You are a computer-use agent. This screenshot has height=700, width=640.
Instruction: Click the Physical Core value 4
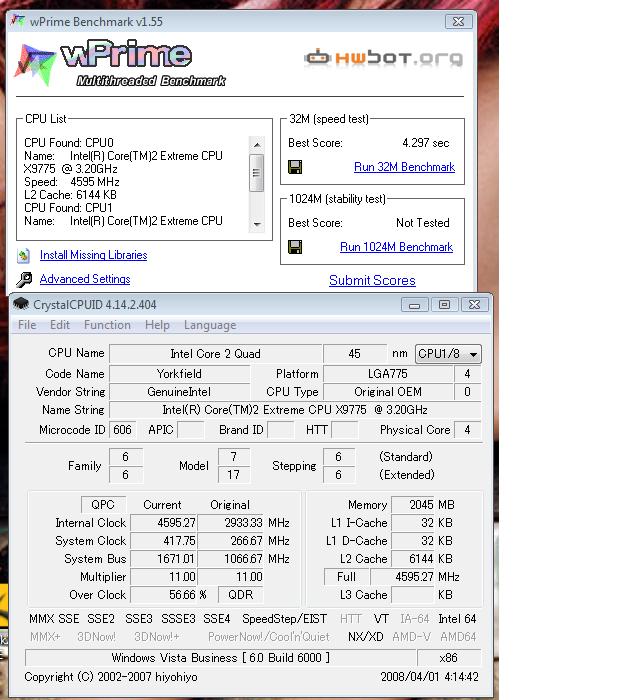tap(467, 430)
